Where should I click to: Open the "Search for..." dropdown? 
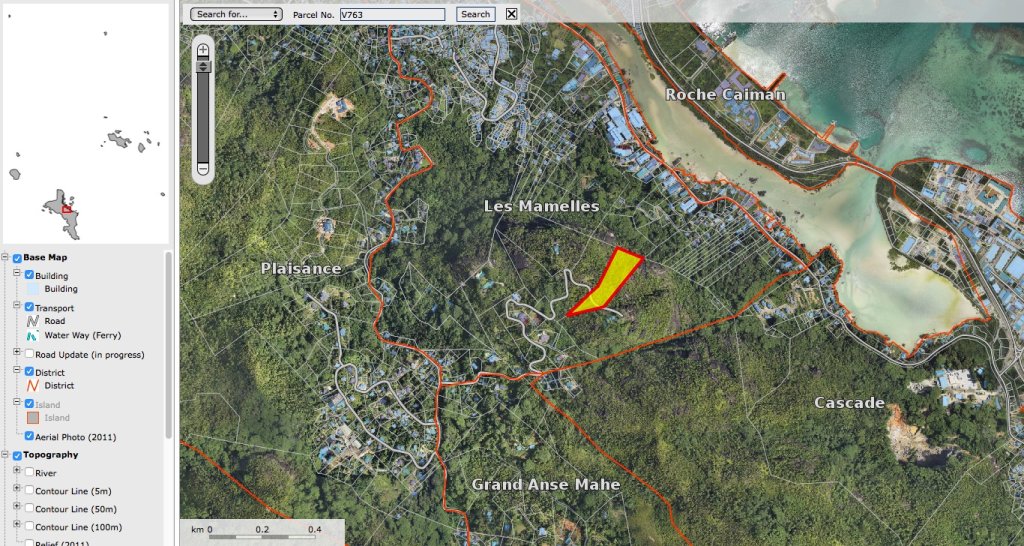[x=236, y=14]
